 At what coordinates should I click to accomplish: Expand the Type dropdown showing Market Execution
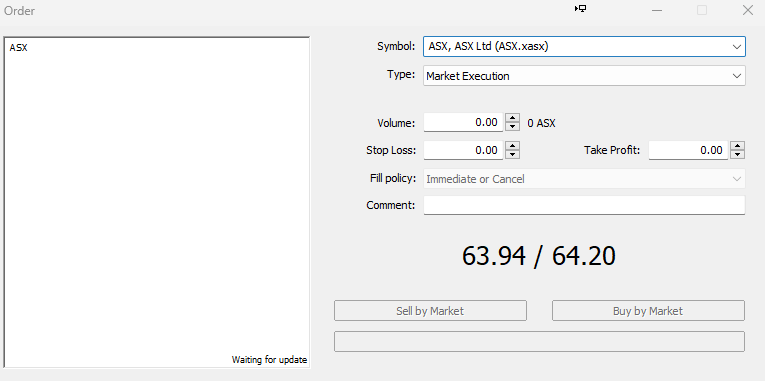click(x=736, y=76)
